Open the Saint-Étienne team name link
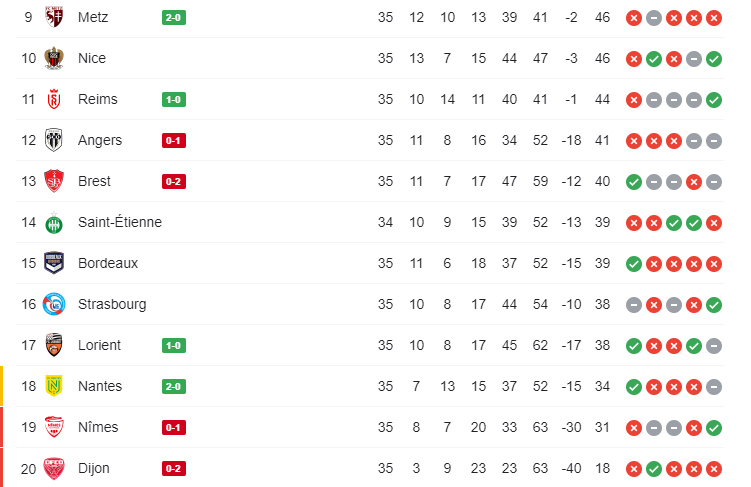This screenshot has width=751, height=487. click(x=120, y=222)
